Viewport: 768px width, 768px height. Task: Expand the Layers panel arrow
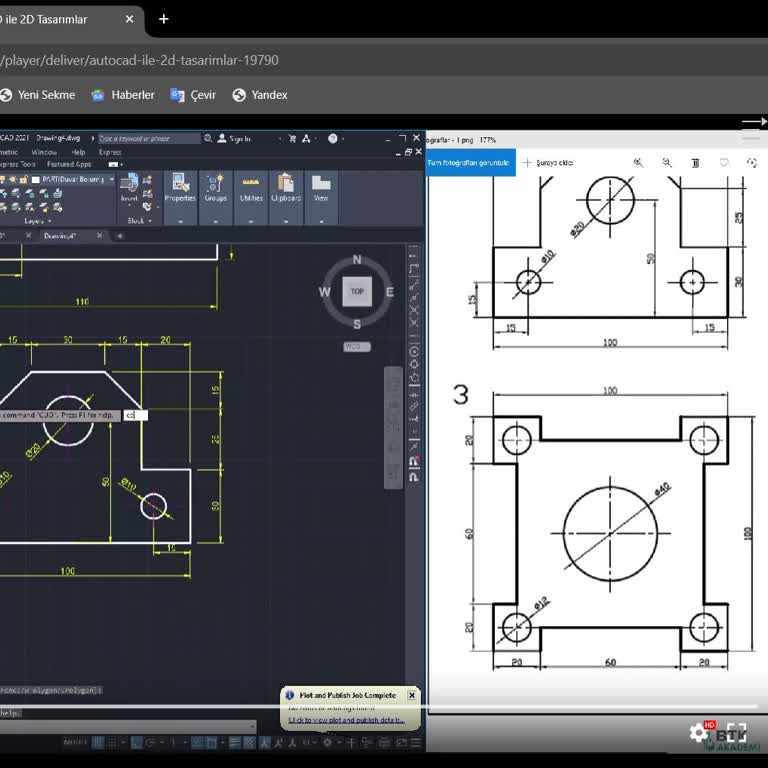click(50, 221)
